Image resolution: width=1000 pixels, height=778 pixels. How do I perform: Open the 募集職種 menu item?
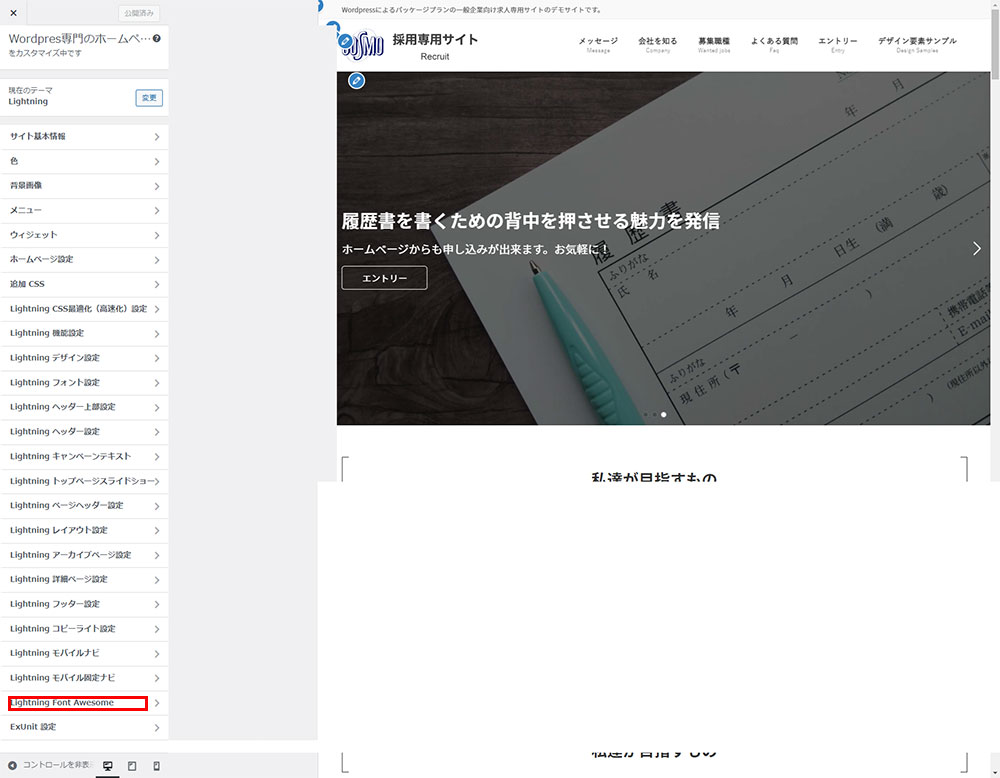[714, 43]
